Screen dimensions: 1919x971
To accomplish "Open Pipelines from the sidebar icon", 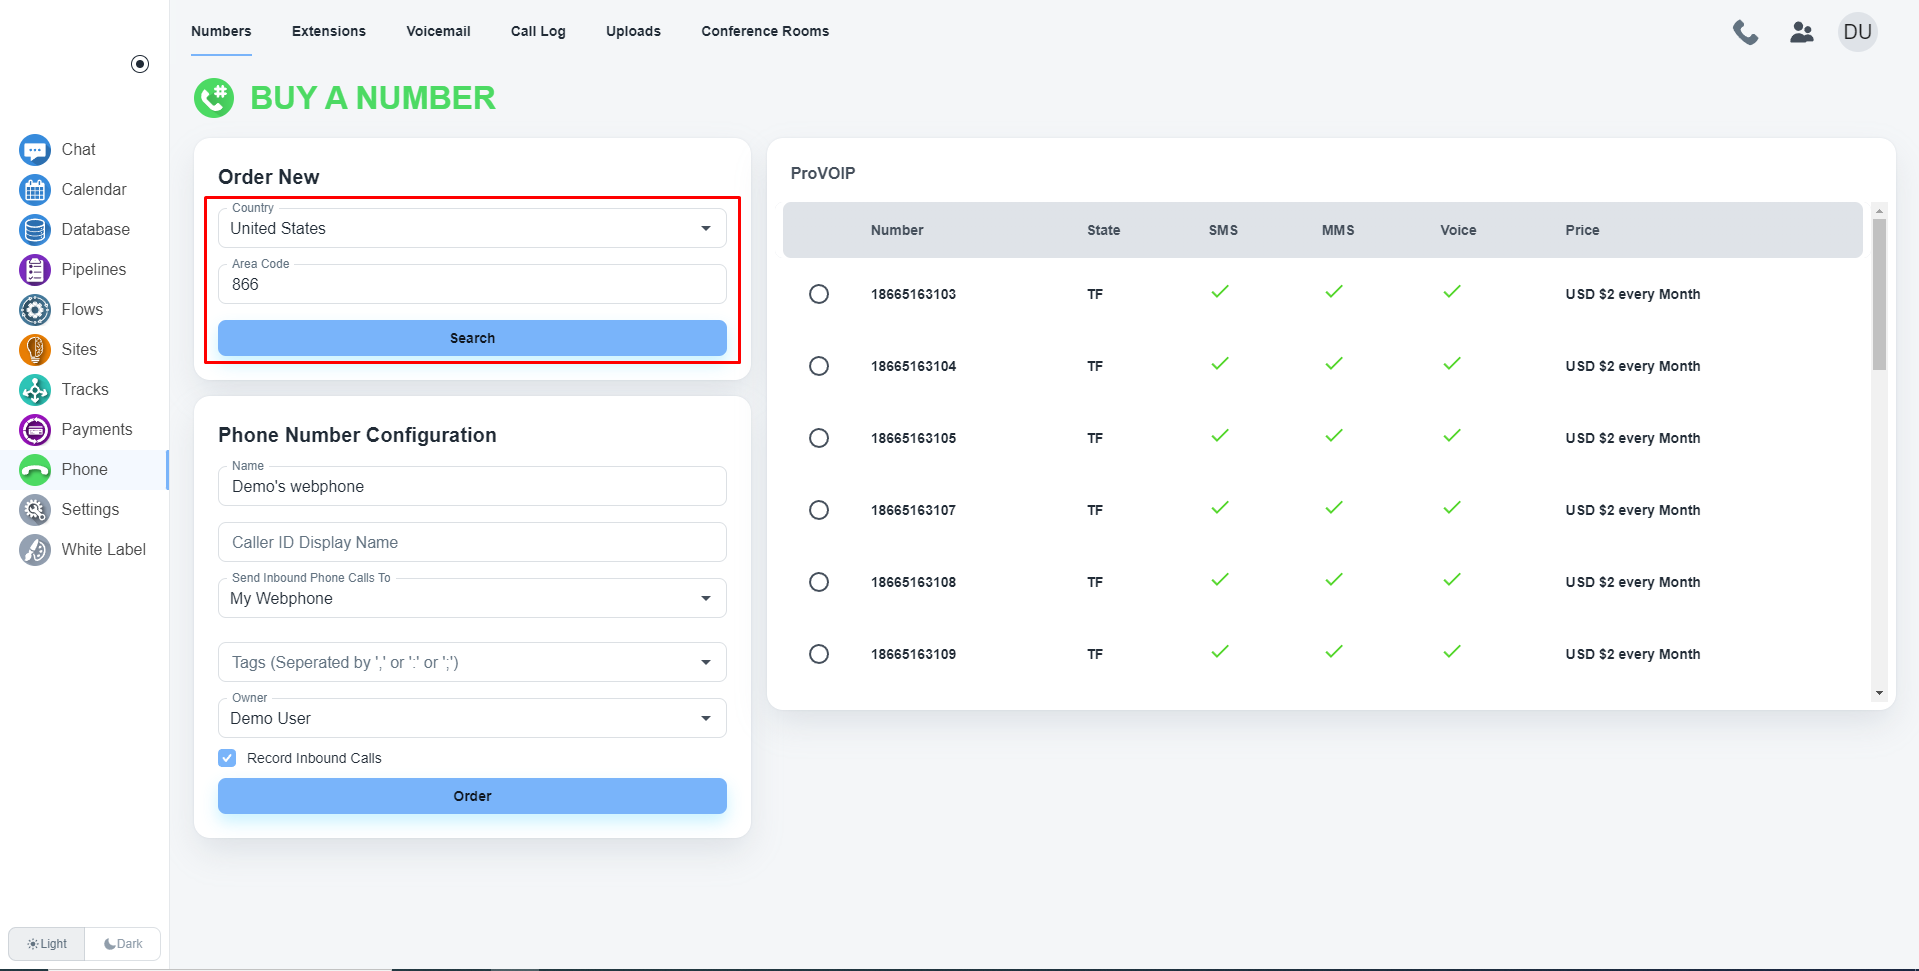I will coord(35,270).
